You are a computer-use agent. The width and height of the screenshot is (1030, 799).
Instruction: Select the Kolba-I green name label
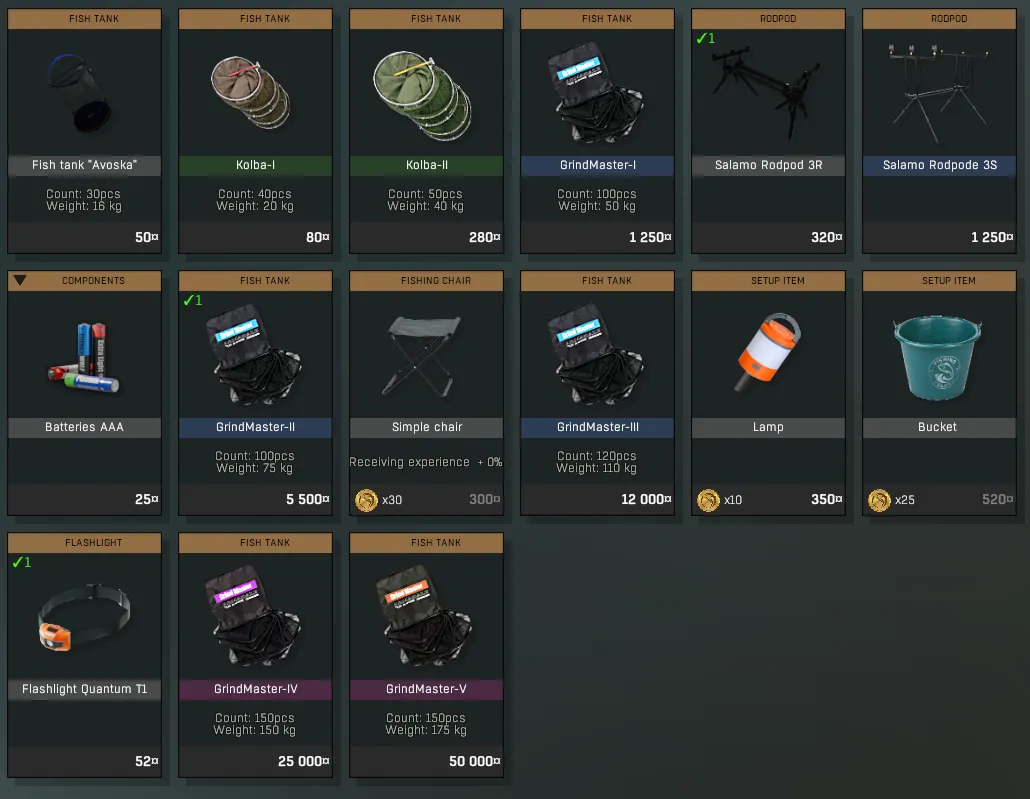pos(256,165)
